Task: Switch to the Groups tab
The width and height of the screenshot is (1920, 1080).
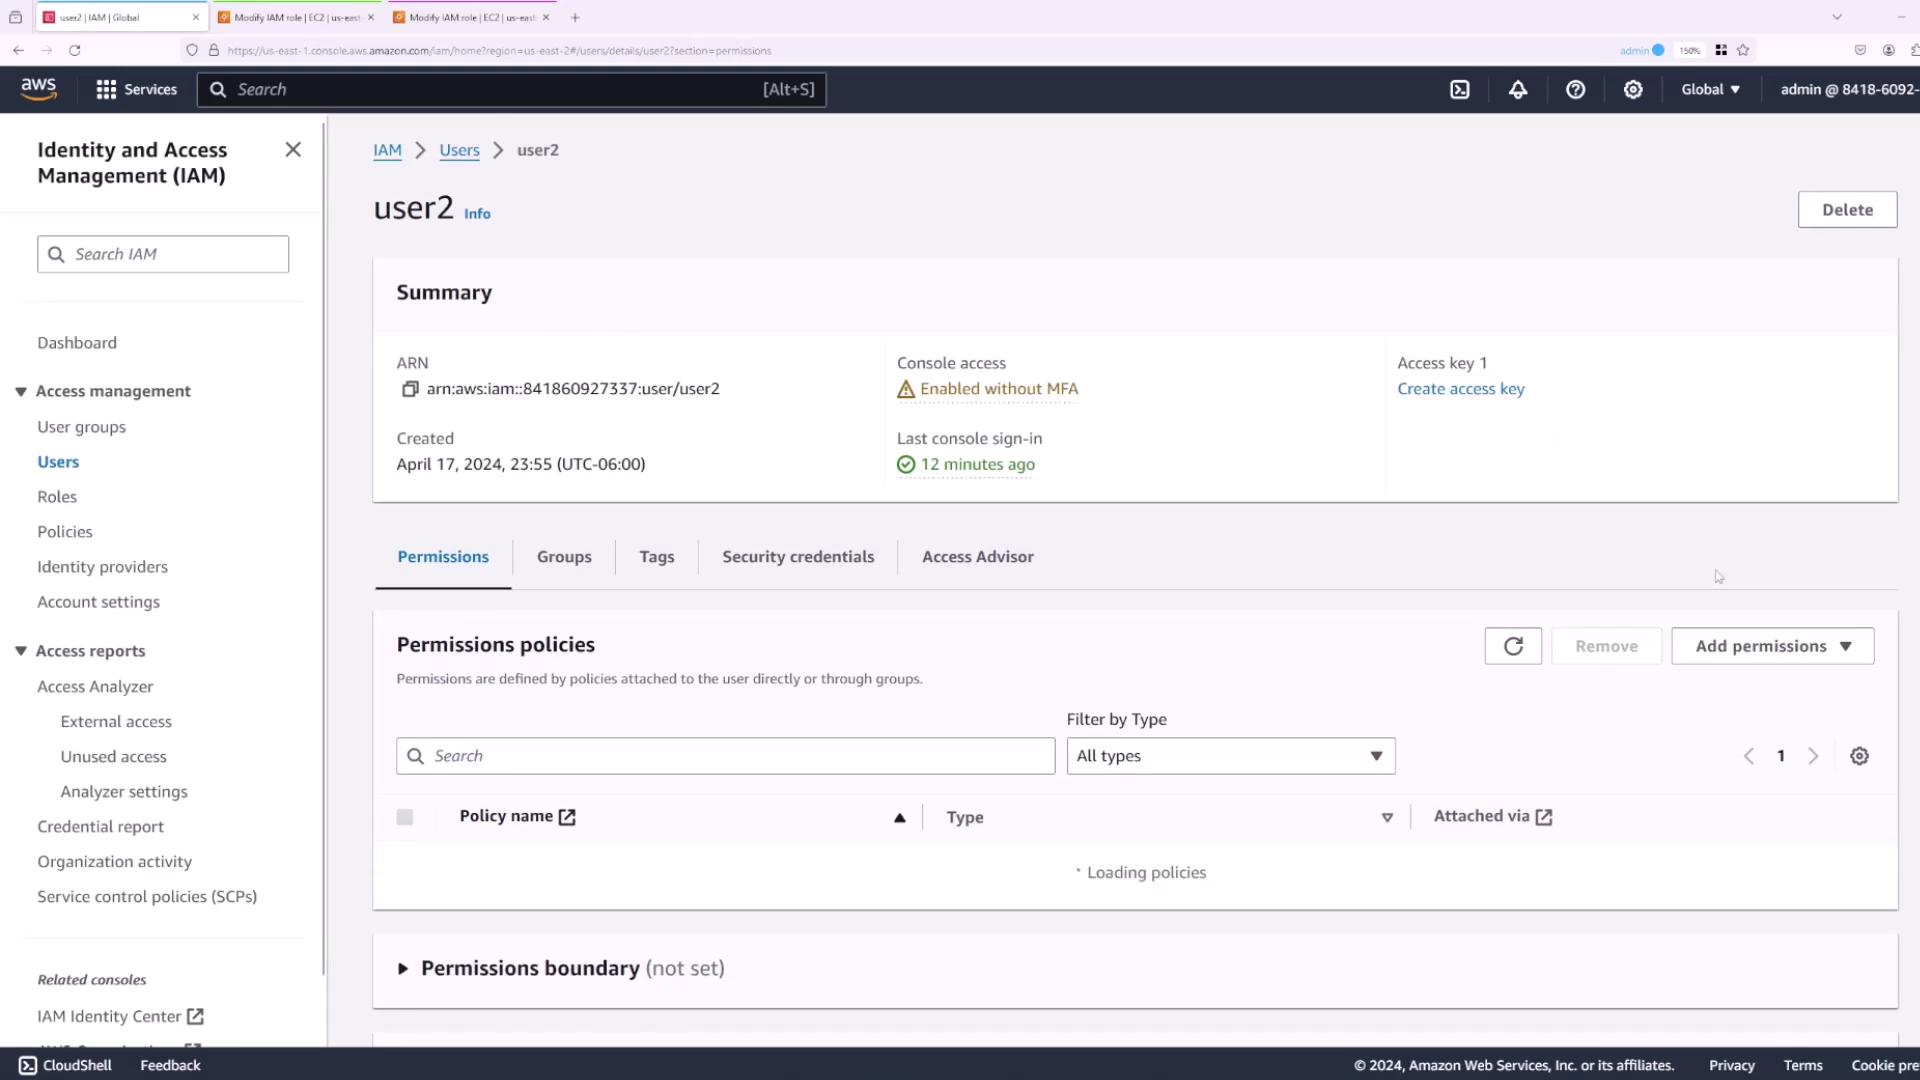Action: tap(564, 557)
